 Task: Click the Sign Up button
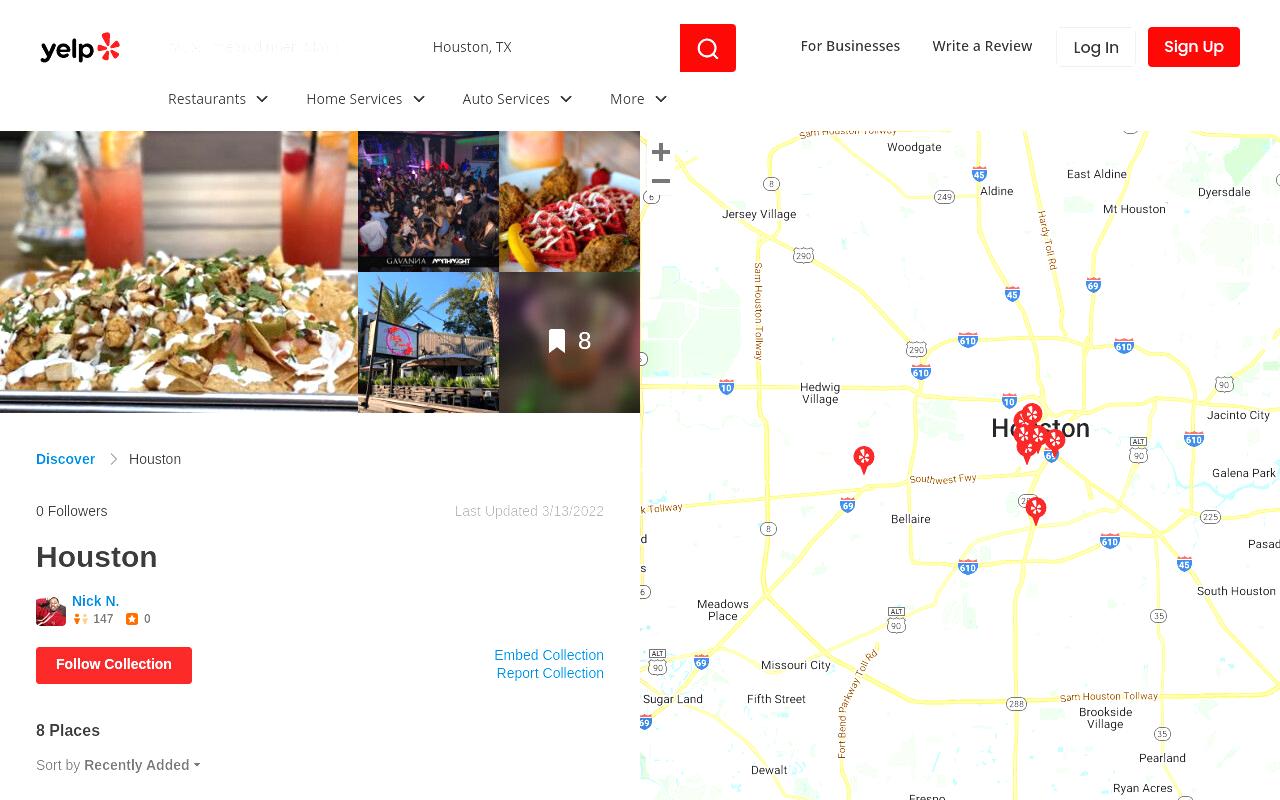pyautogui.click(x=1194, y=47)
